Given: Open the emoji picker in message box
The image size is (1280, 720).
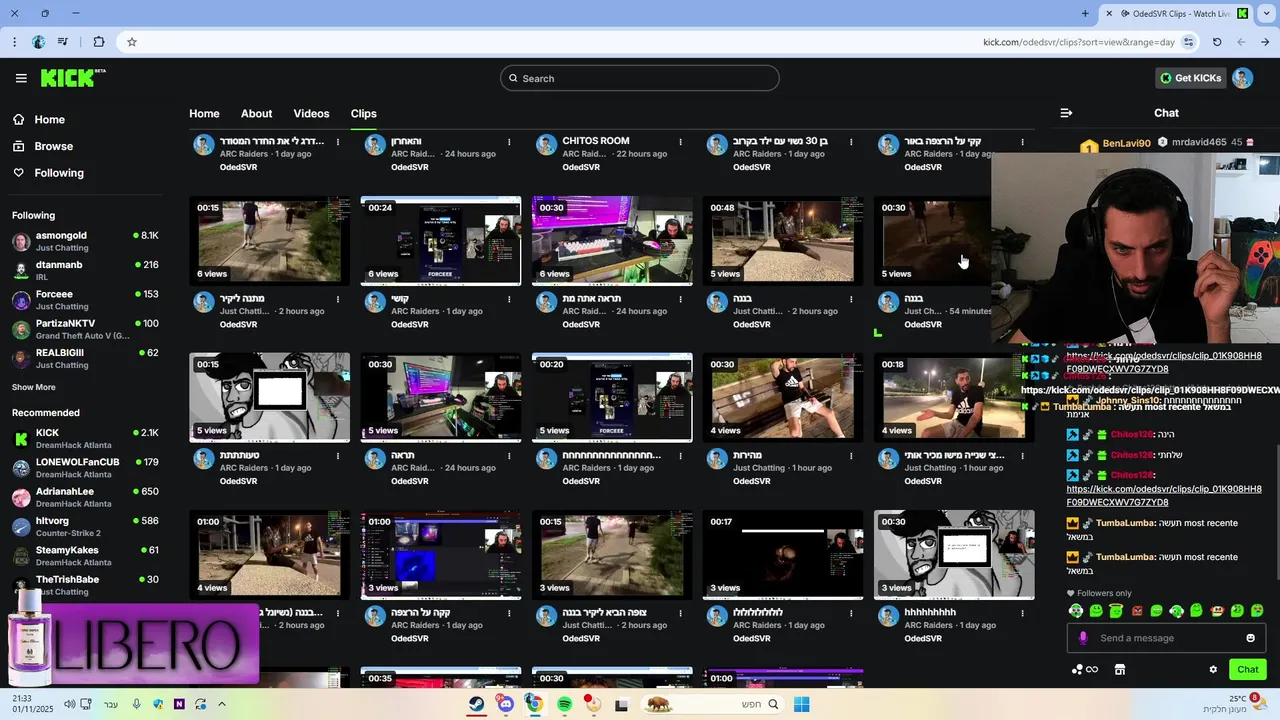Looking at the screenshot, I should (1250, 638).
